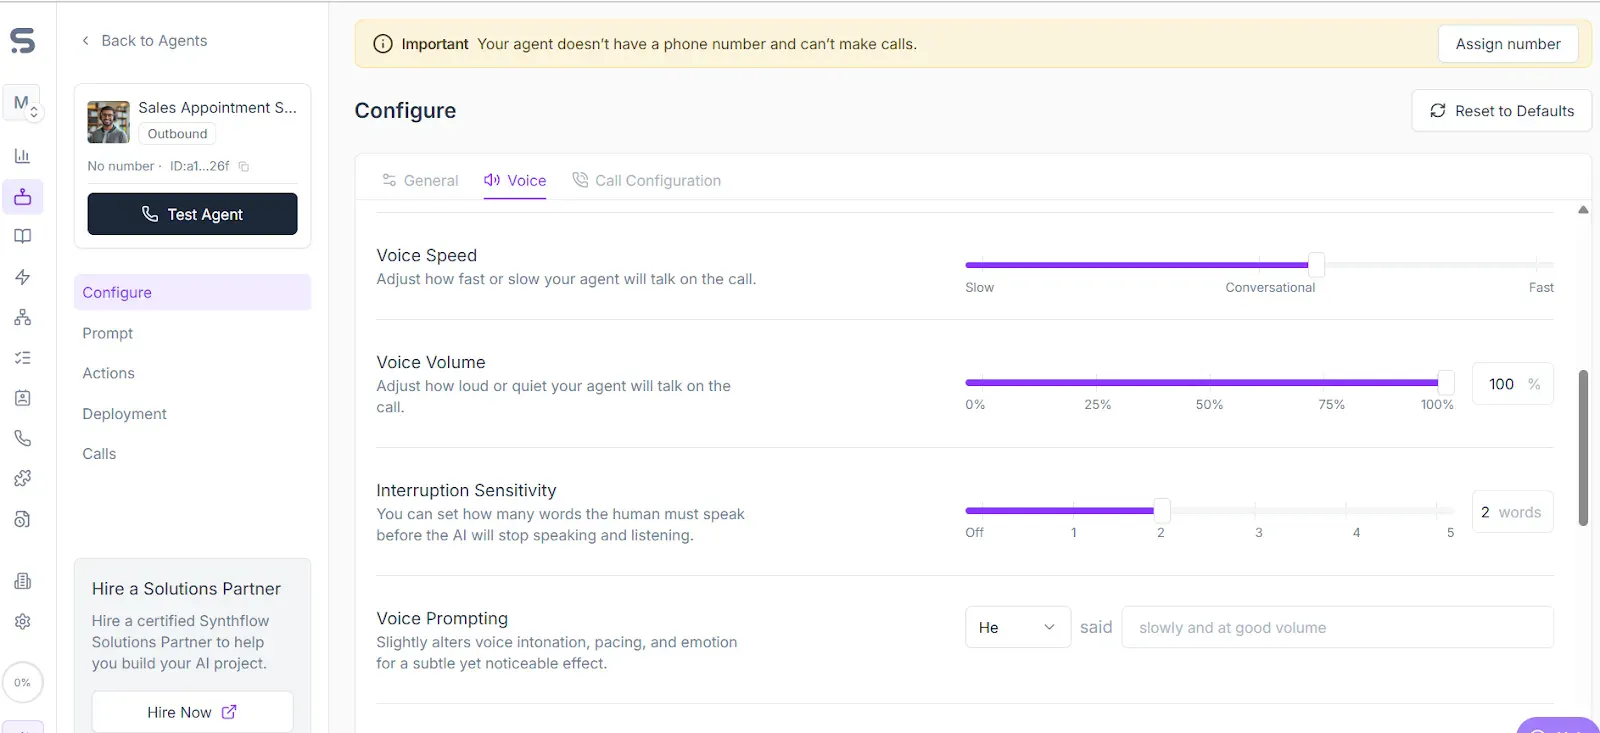This screenshot has height=733, width=1600.
Task: Click the Assign number button
Action: 1508,44
